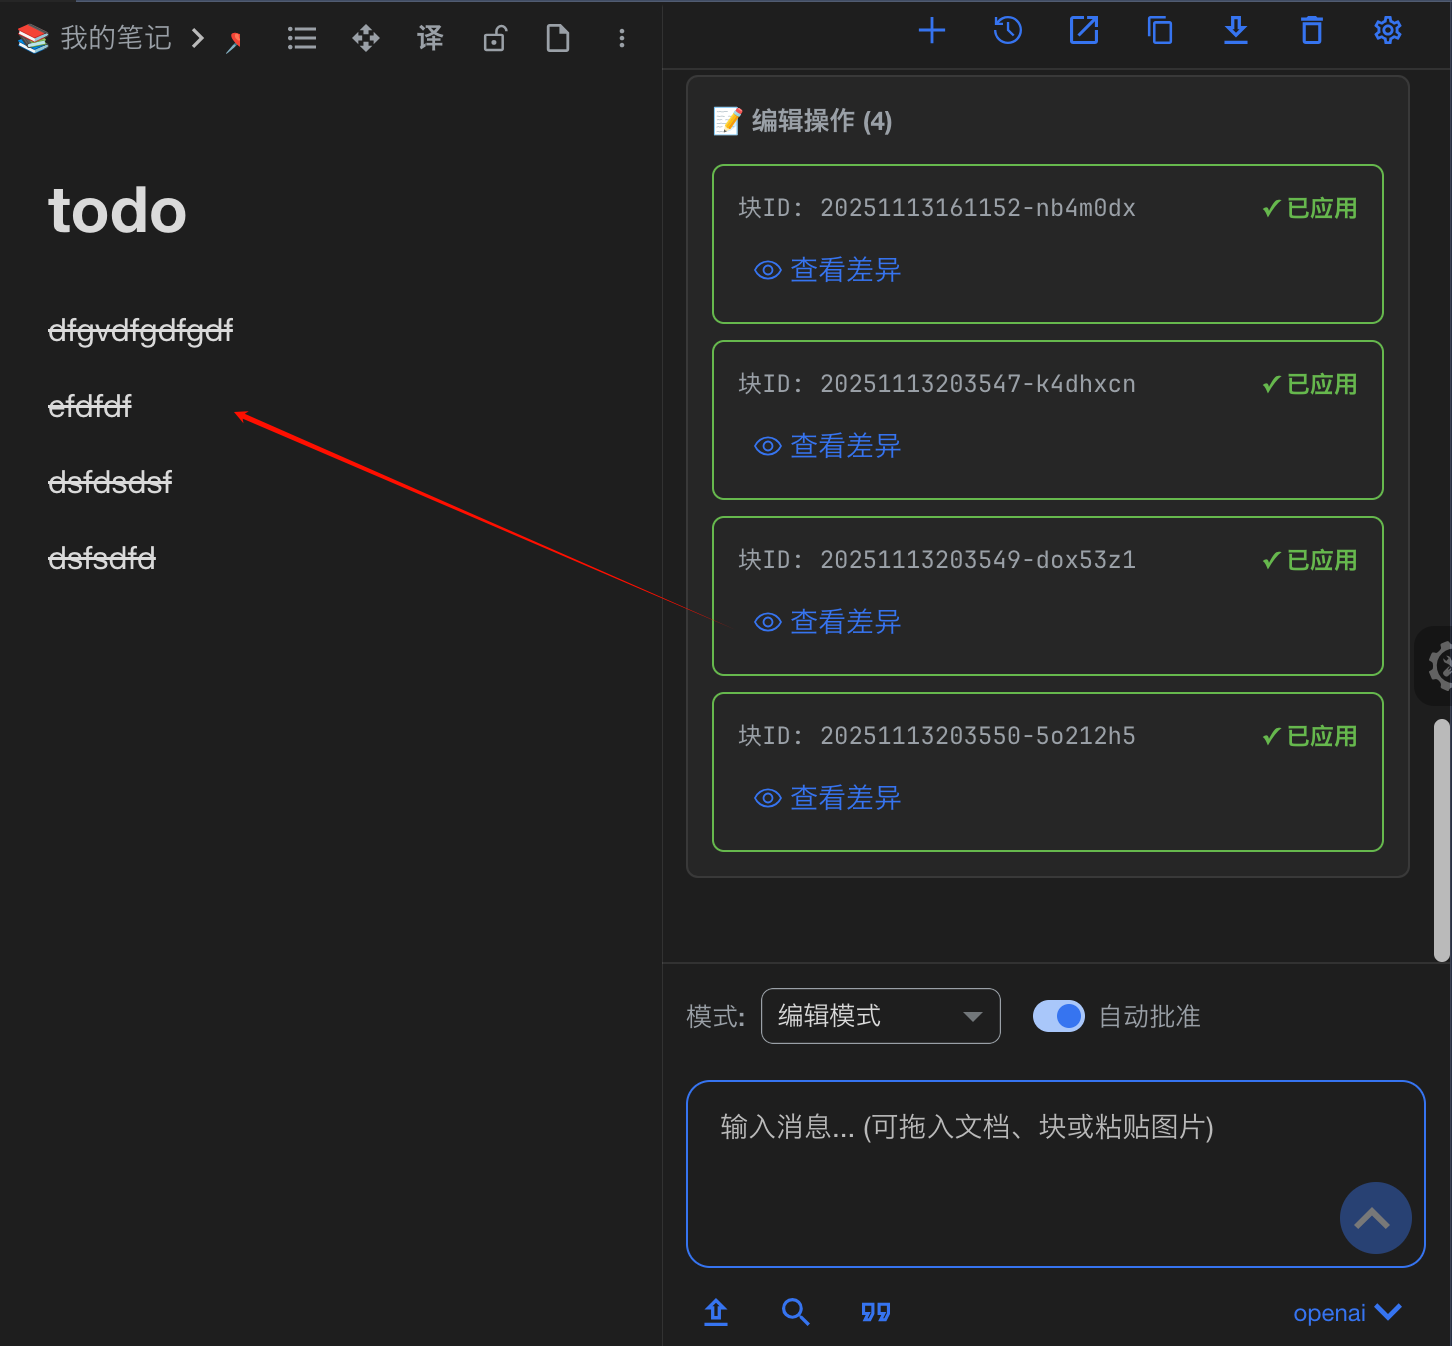Click the gear tab on right edge
The width and height of the screenshot is (1452, 1346).
tap(1436, 666)
